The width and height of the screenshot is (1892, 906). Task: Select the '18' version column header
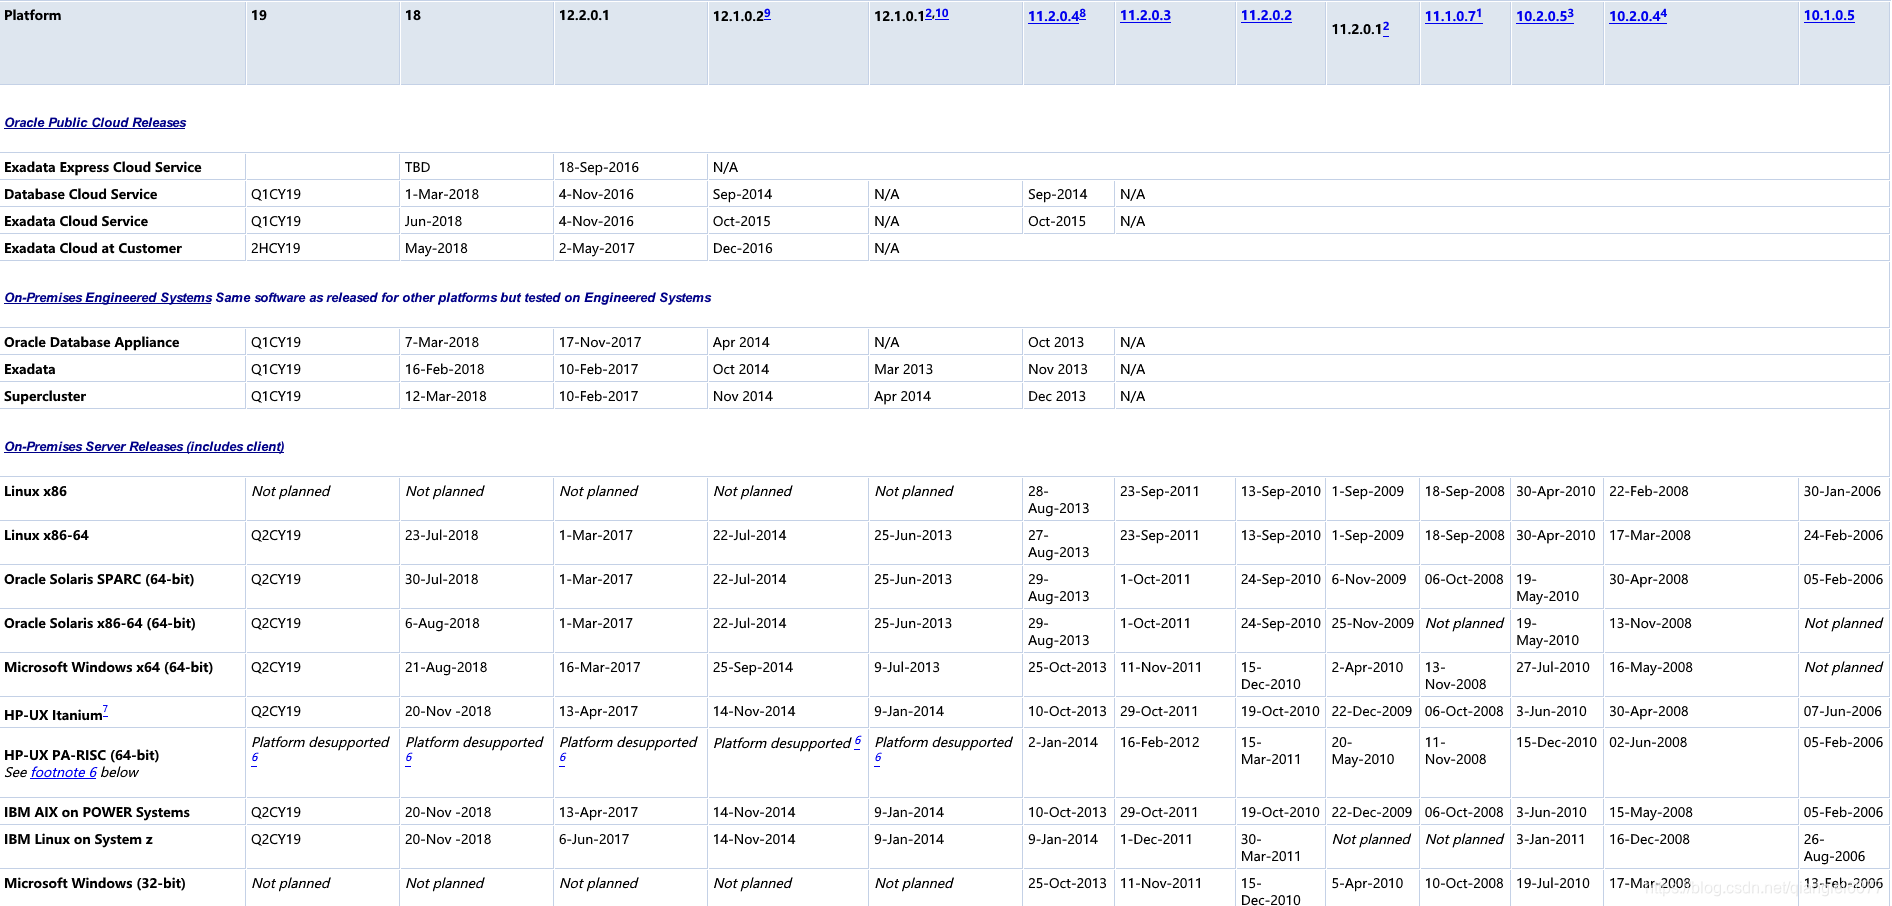[x=413, y=16]
